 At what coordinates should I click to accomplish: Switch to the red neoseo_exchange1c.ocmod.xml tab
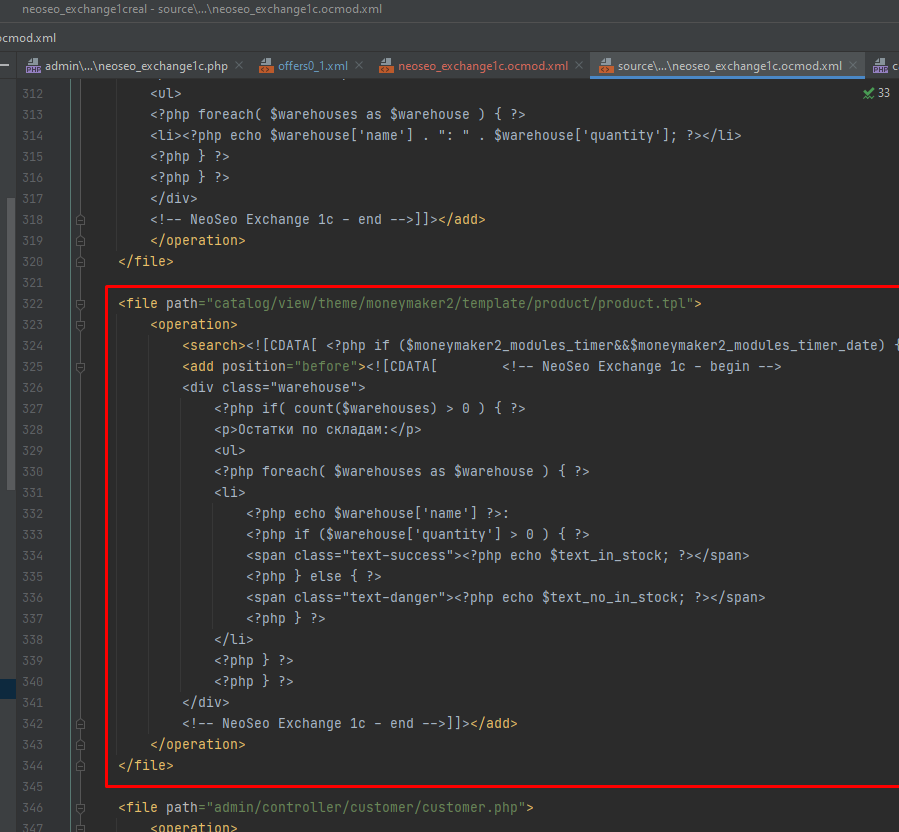click(x=483, y=67)
